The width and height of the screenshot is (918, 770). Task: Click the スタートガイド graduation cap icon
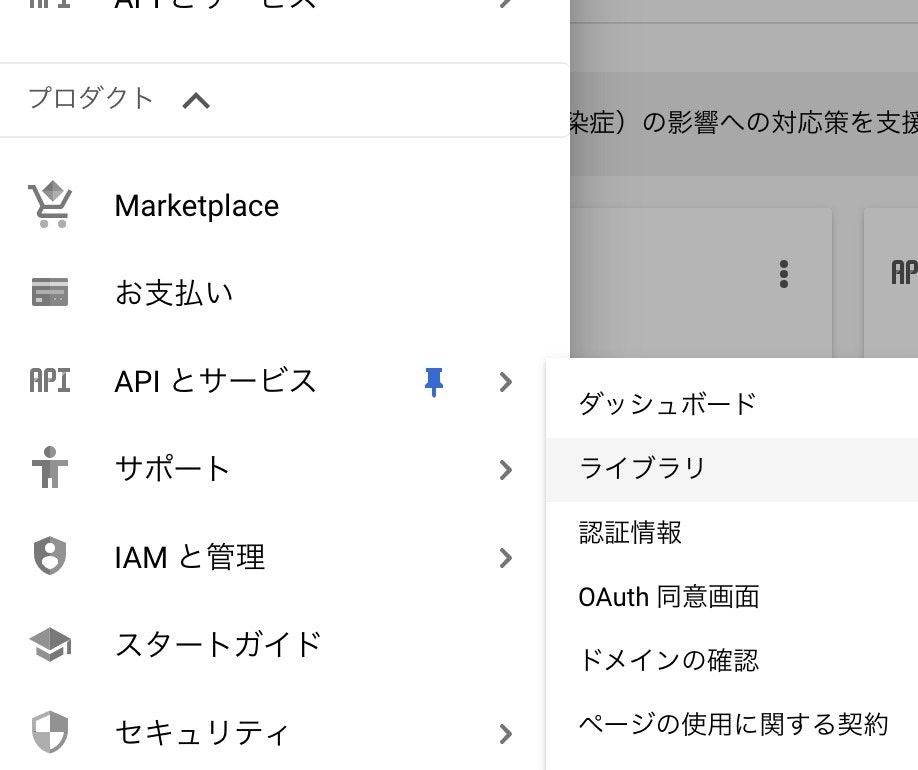pos(50,644)
